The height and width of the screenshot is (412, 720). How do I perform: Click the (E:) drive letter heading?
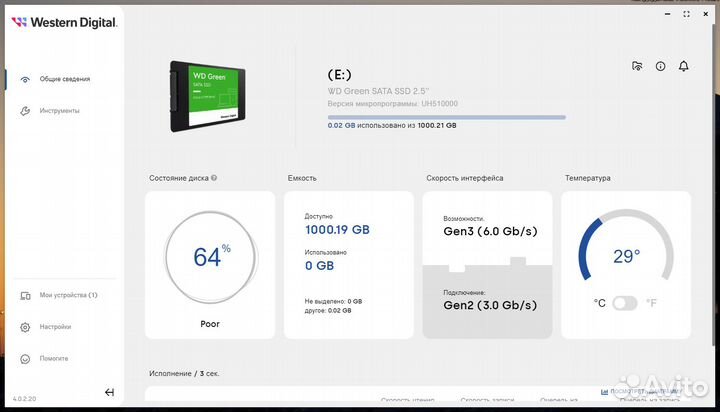click(339, 74)
